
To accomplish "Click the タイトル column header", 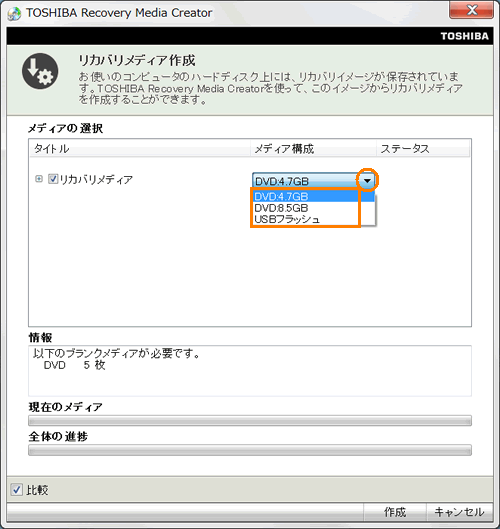I will [140, 148].
